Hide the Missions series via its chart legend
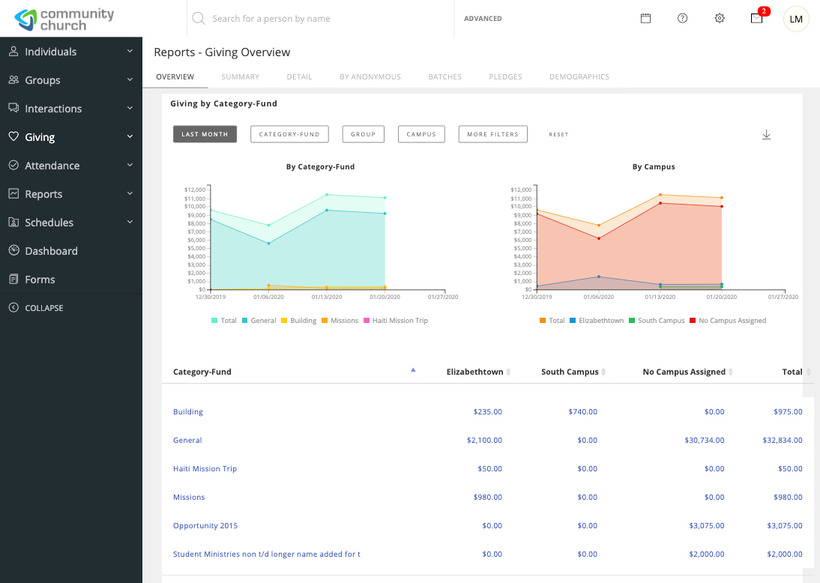The width and height of the screenshot is (820, 583). 347,320
